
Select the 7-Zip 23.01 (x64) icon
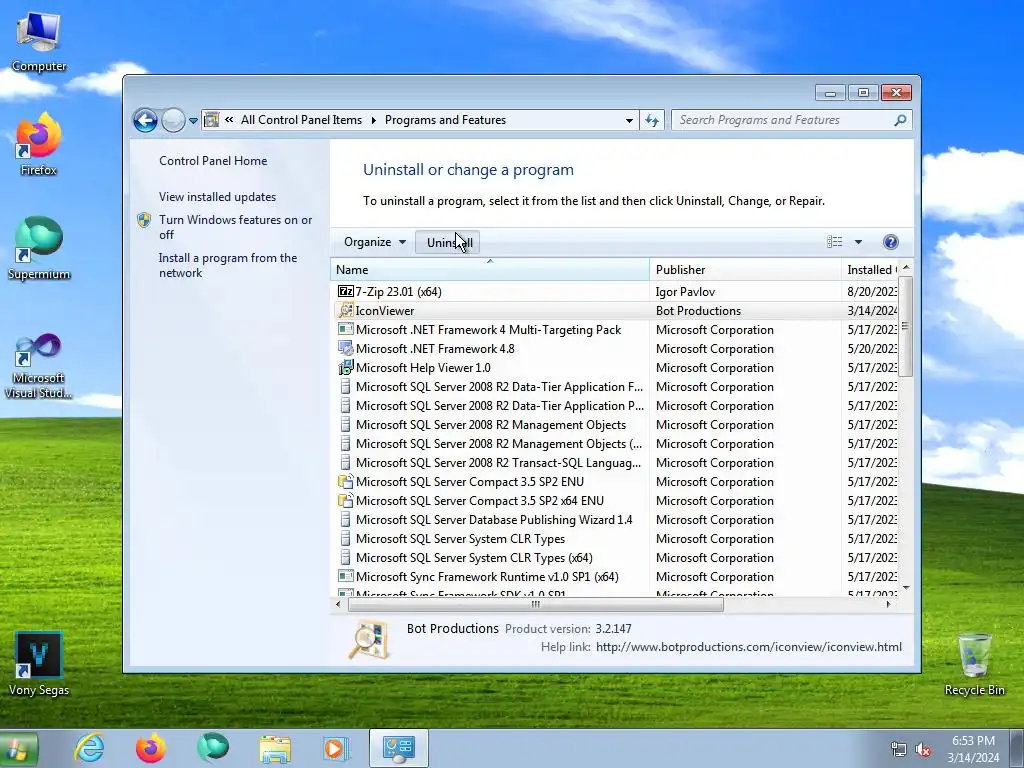345,291
